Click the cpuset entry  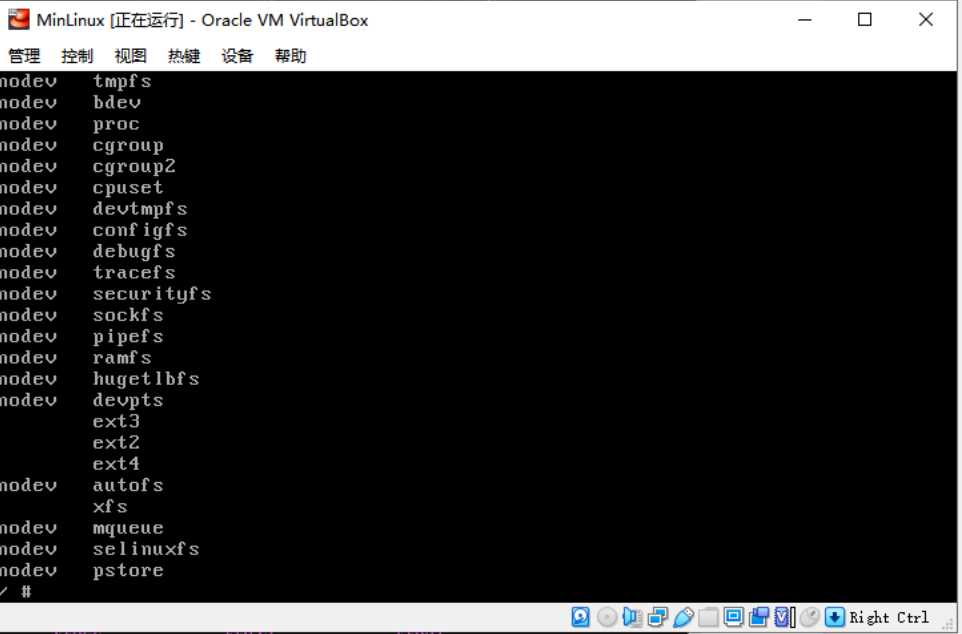[x=128, y=188]
